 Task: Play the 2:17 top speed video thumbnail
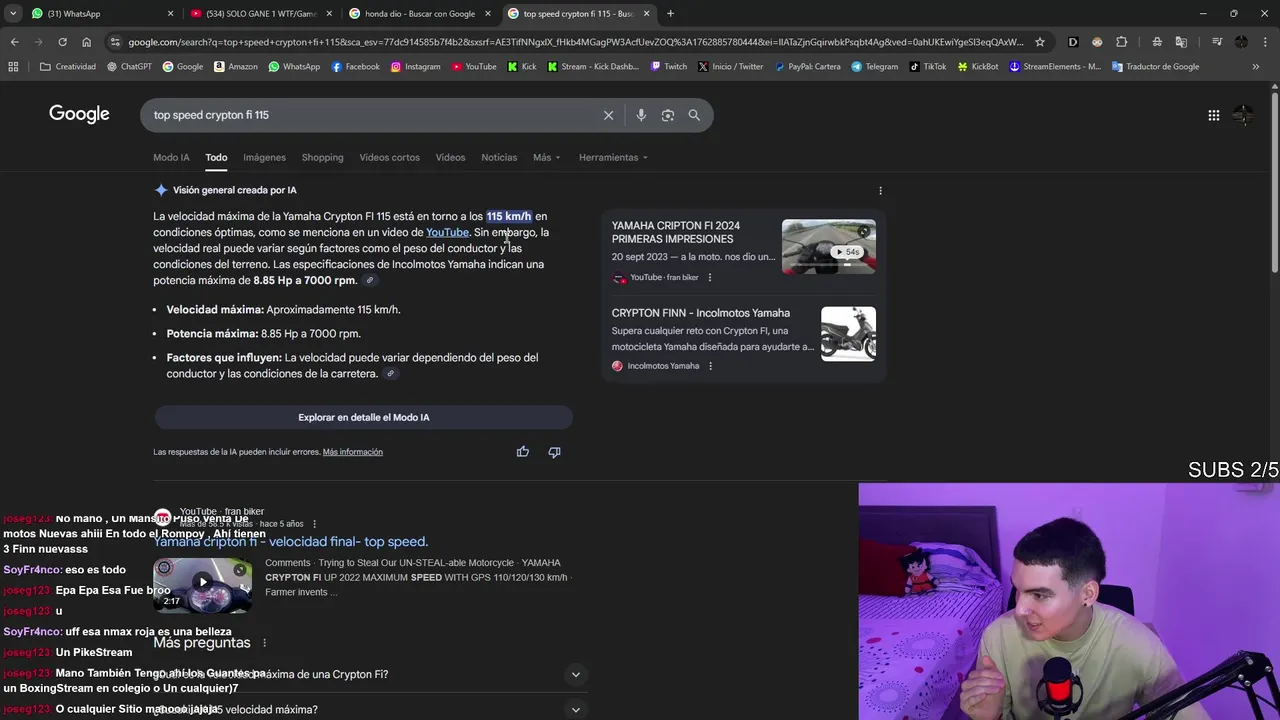(202, 584)
